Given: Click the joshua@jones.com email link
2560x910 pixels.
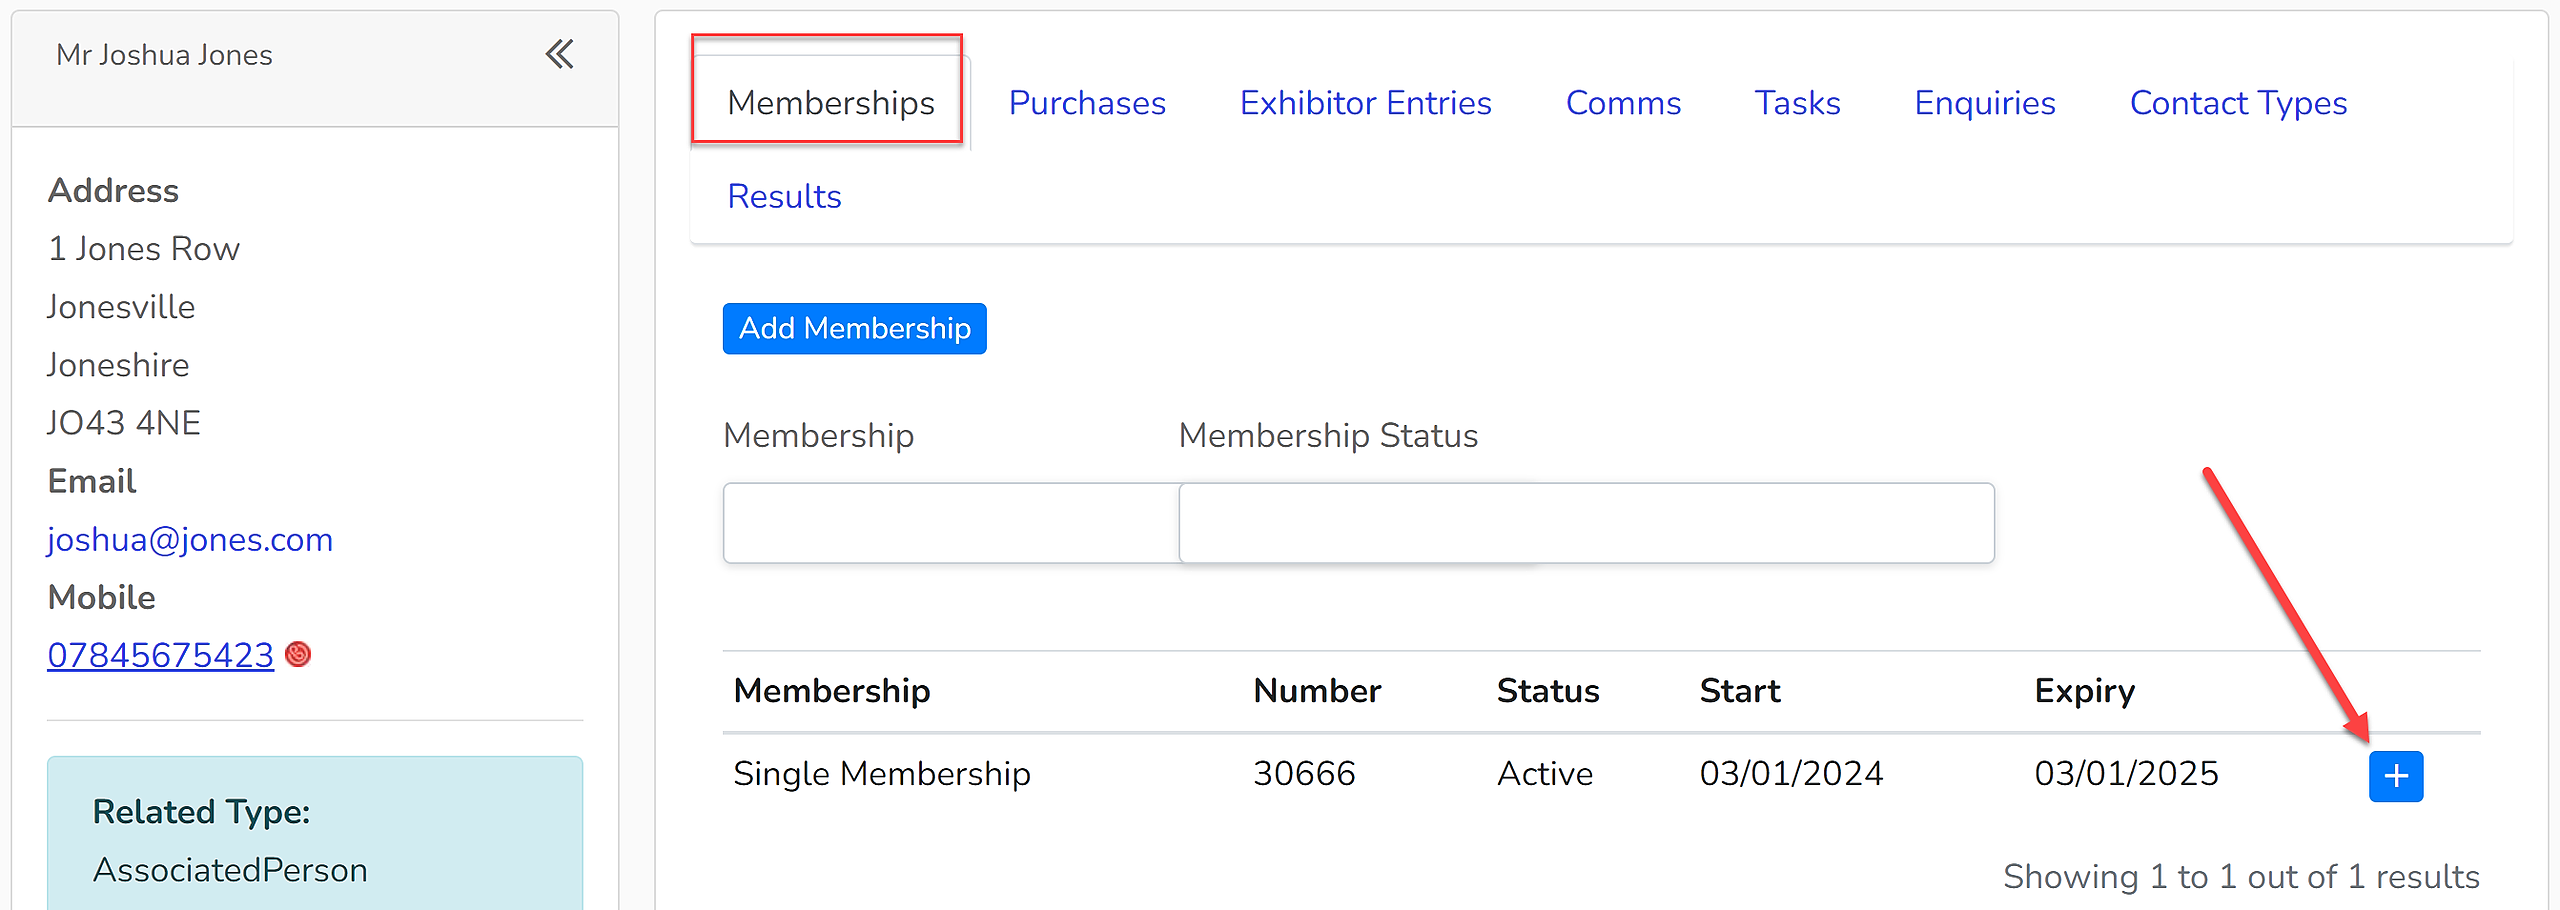Looking at the screenshot, I should coord(190,539).
